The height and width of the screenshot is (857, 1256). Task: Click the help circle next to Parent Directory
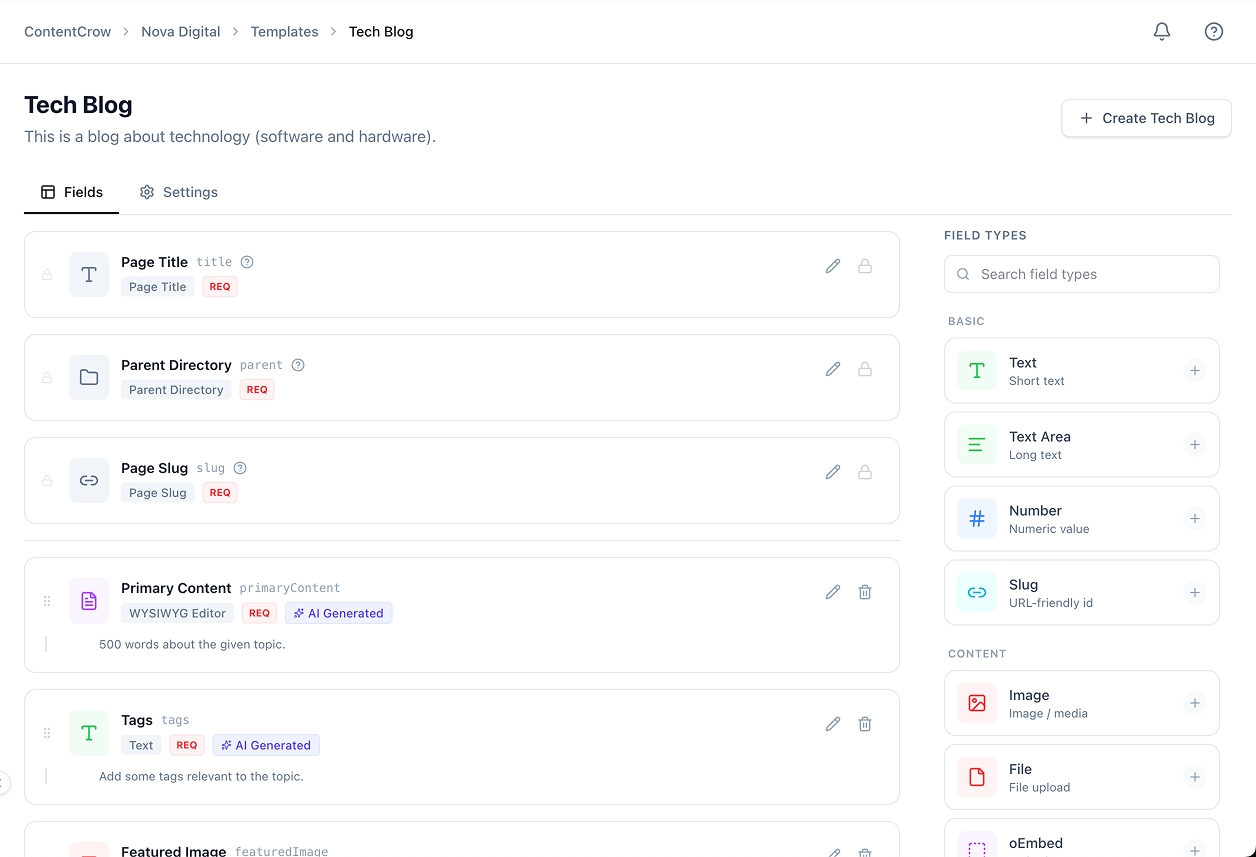click(298, 364)
